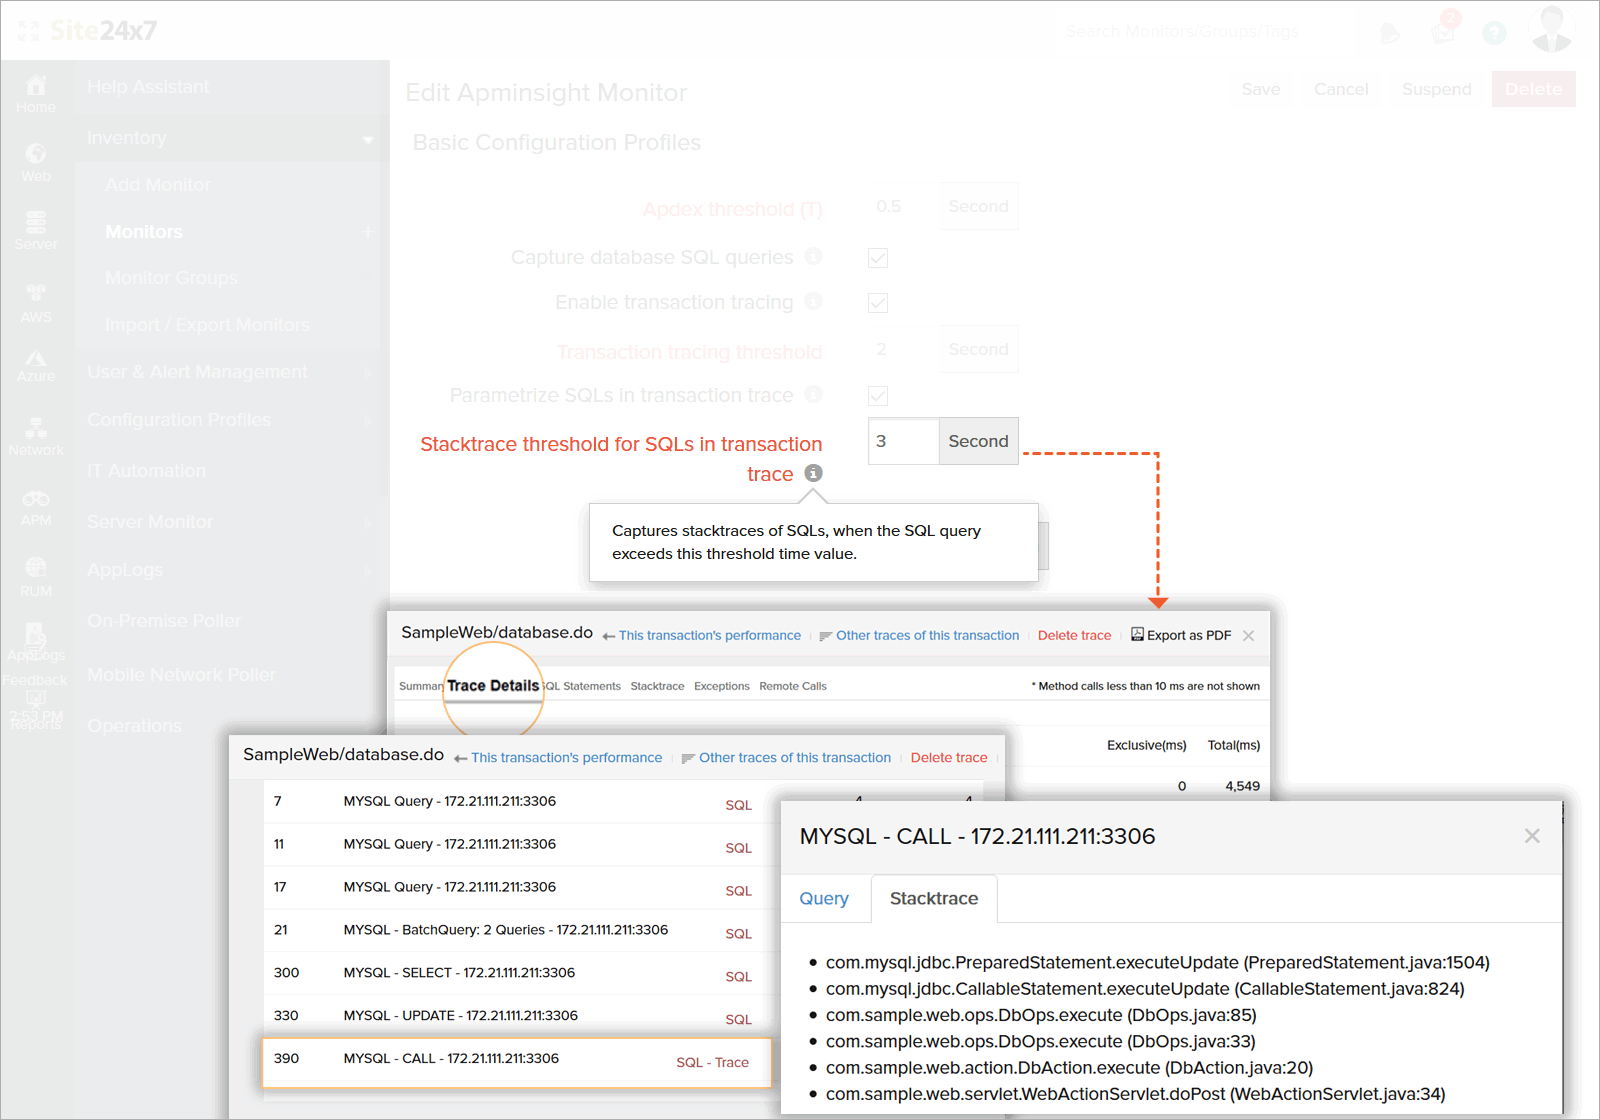
Task: Open SQL link for row 7
Action: click(x=738, y=806)
